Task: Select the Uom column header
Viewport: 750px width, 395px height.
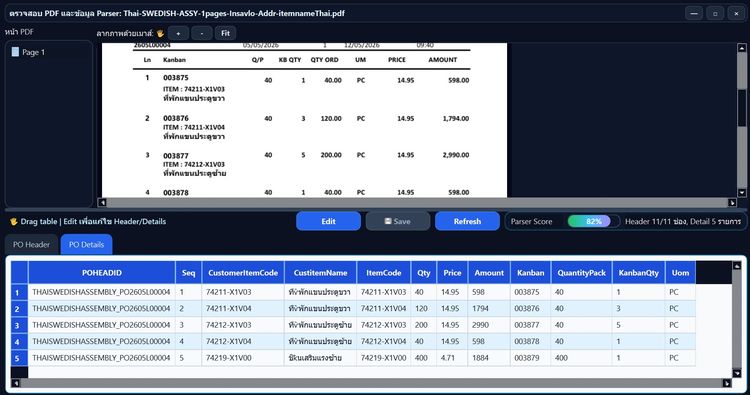Action: [x=680, y=273]
